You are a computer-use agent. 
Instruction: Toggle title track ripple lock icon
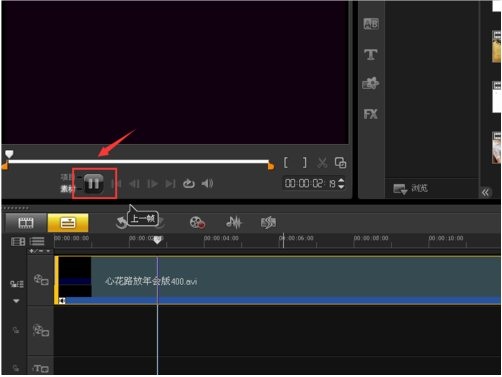point(15,368)
